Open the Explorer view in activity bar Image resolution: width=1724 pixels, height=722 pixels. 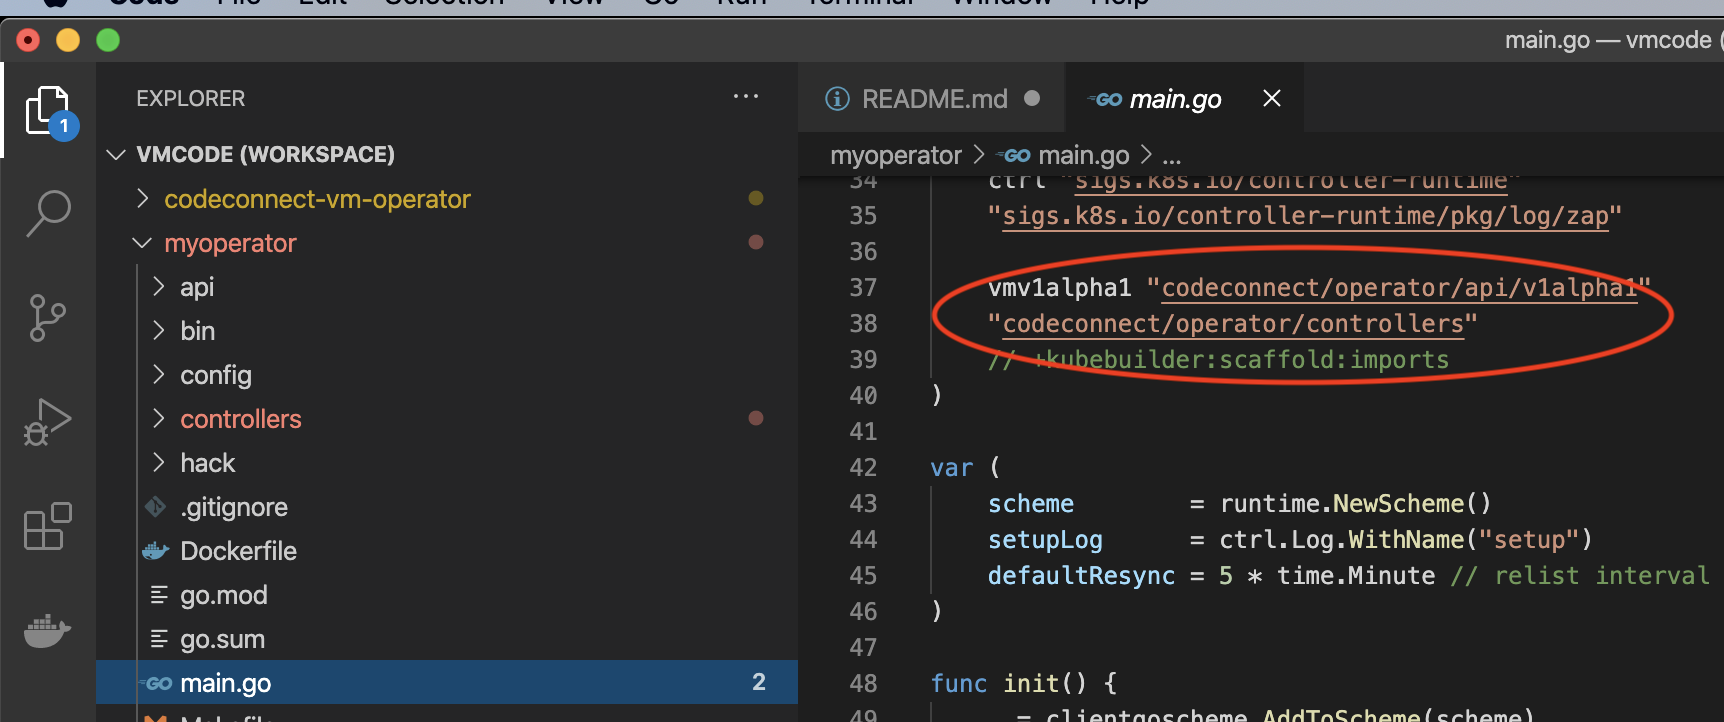[x=48, y=111]
